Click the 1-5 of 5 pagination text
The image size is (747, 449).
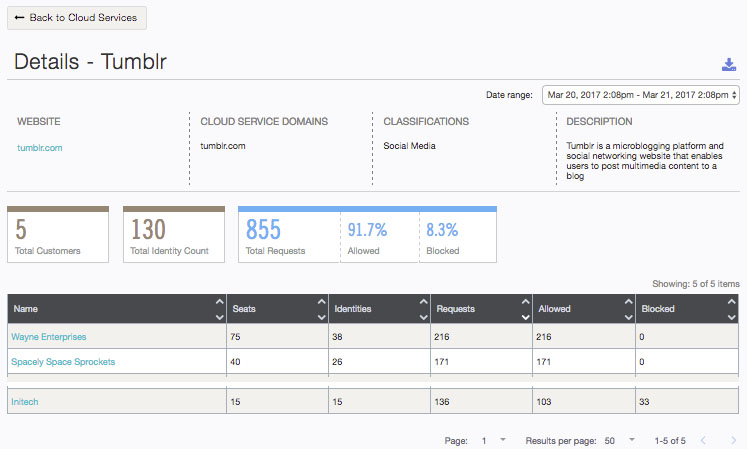point(670,440)
